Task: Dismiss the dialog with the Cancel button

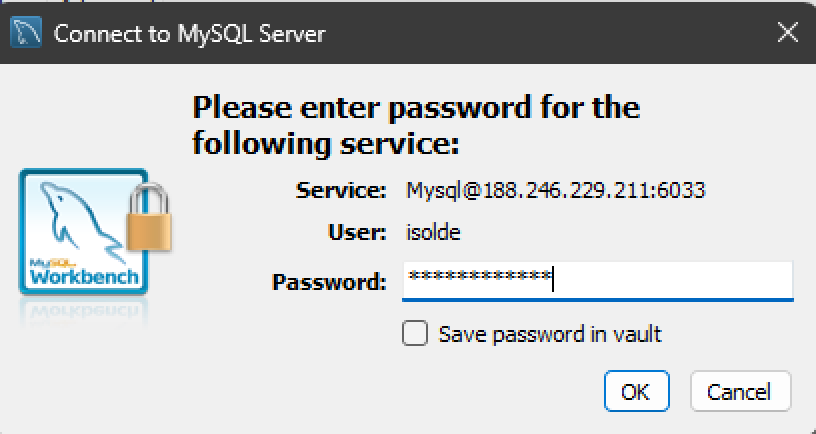Action: [x=741, y=391]
